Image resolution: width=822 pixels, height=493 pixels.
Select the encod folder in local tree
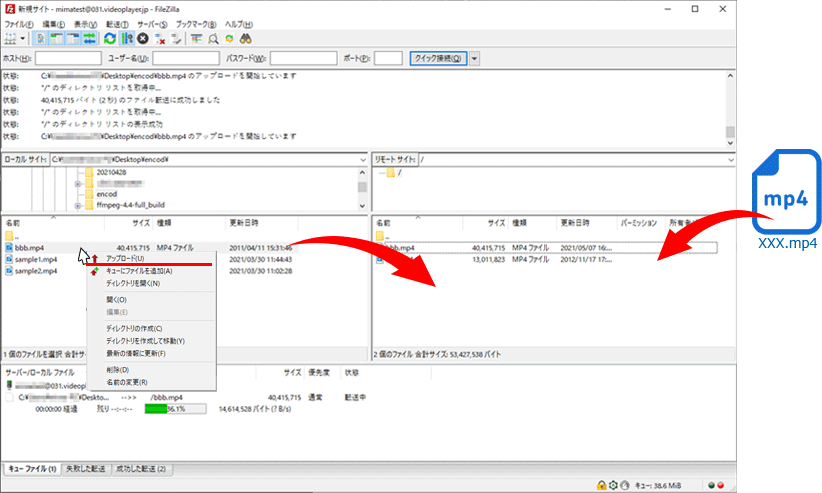(106, 194)
